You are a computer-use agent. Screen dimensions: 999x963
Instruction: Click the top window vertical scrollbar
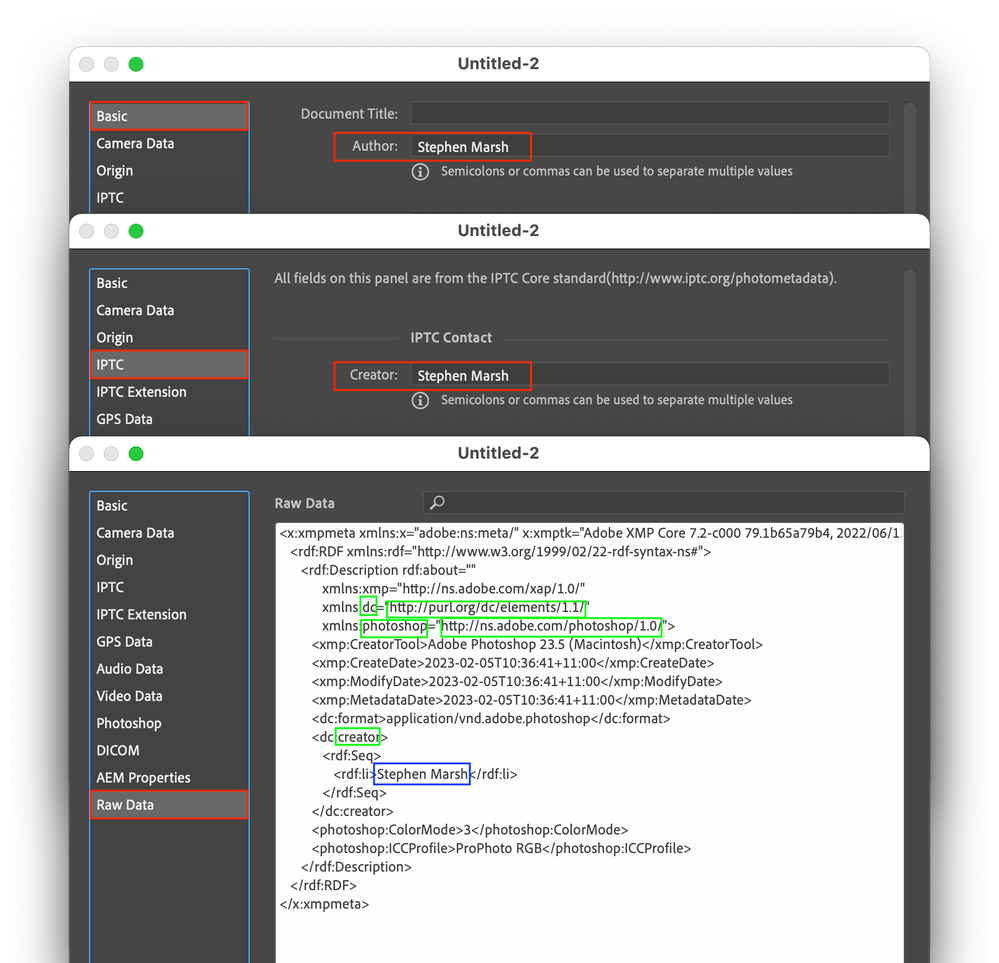(910, 158)
